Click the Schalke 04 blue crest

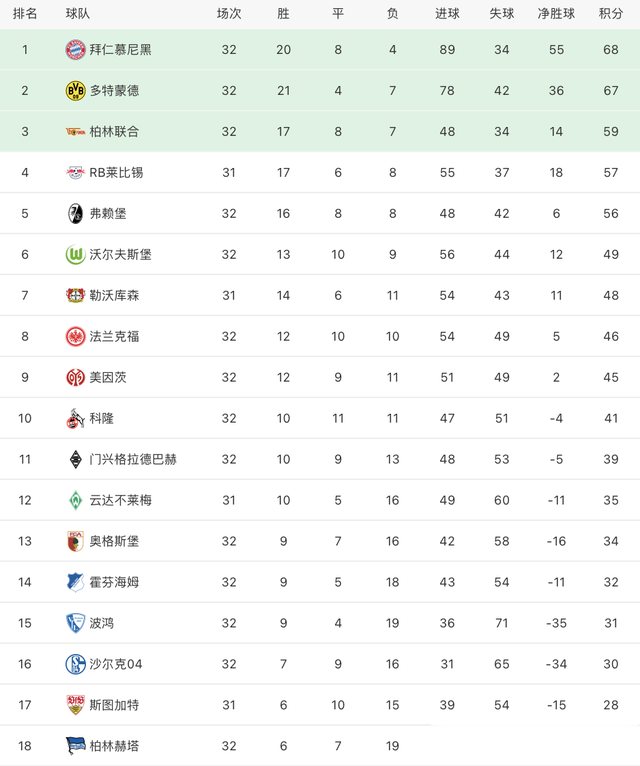coord(76,664)
